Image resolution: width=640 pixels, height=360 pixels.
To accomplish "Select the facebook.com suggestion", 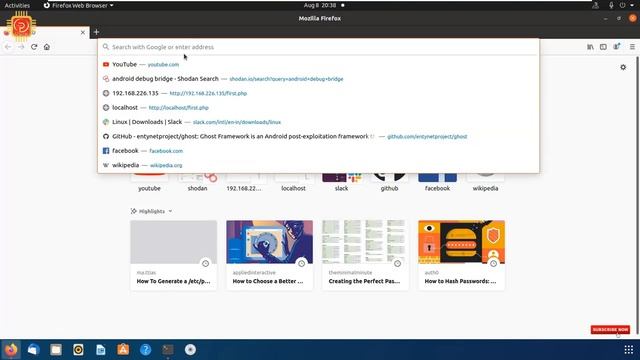I will coord(318,151).
